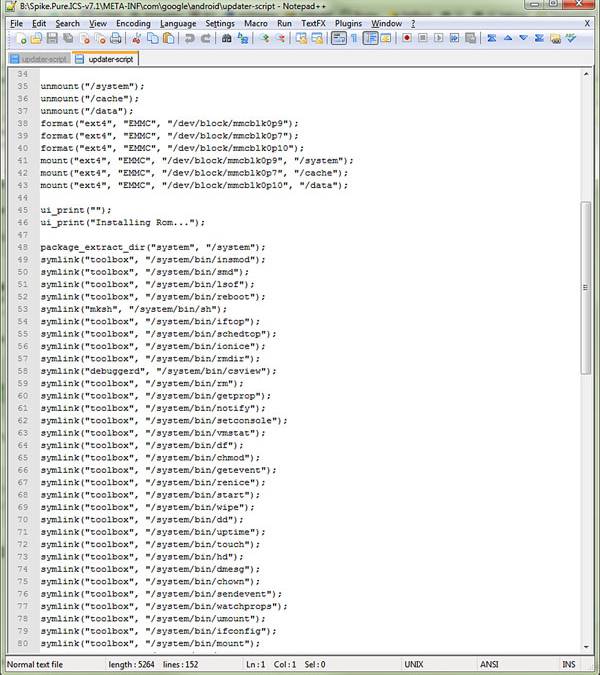Open Replace dialog via Replace icon
This screenshot has width=600, height=675.
coord(243,39)
